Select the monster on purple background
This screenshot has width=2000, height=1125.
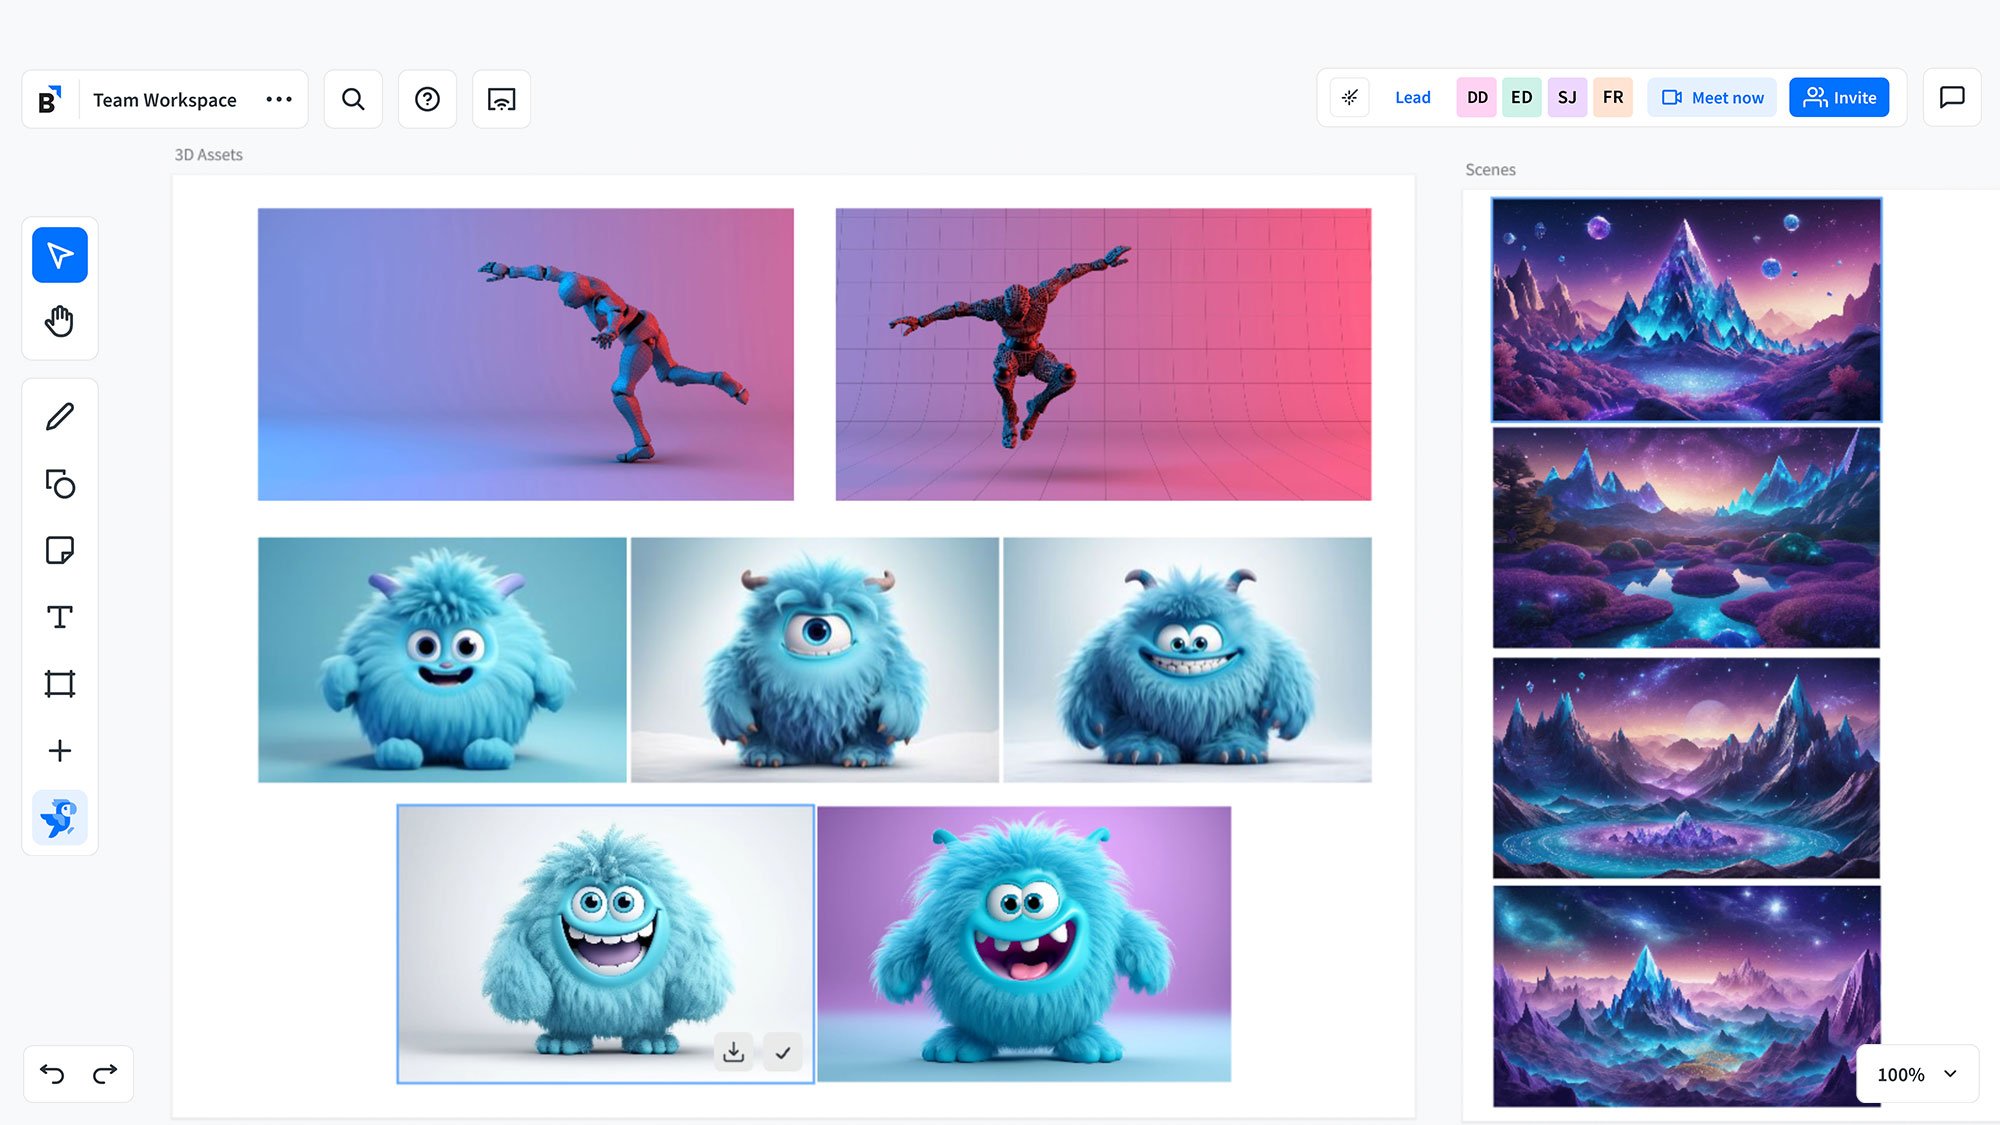click(x=1024, y=944)
